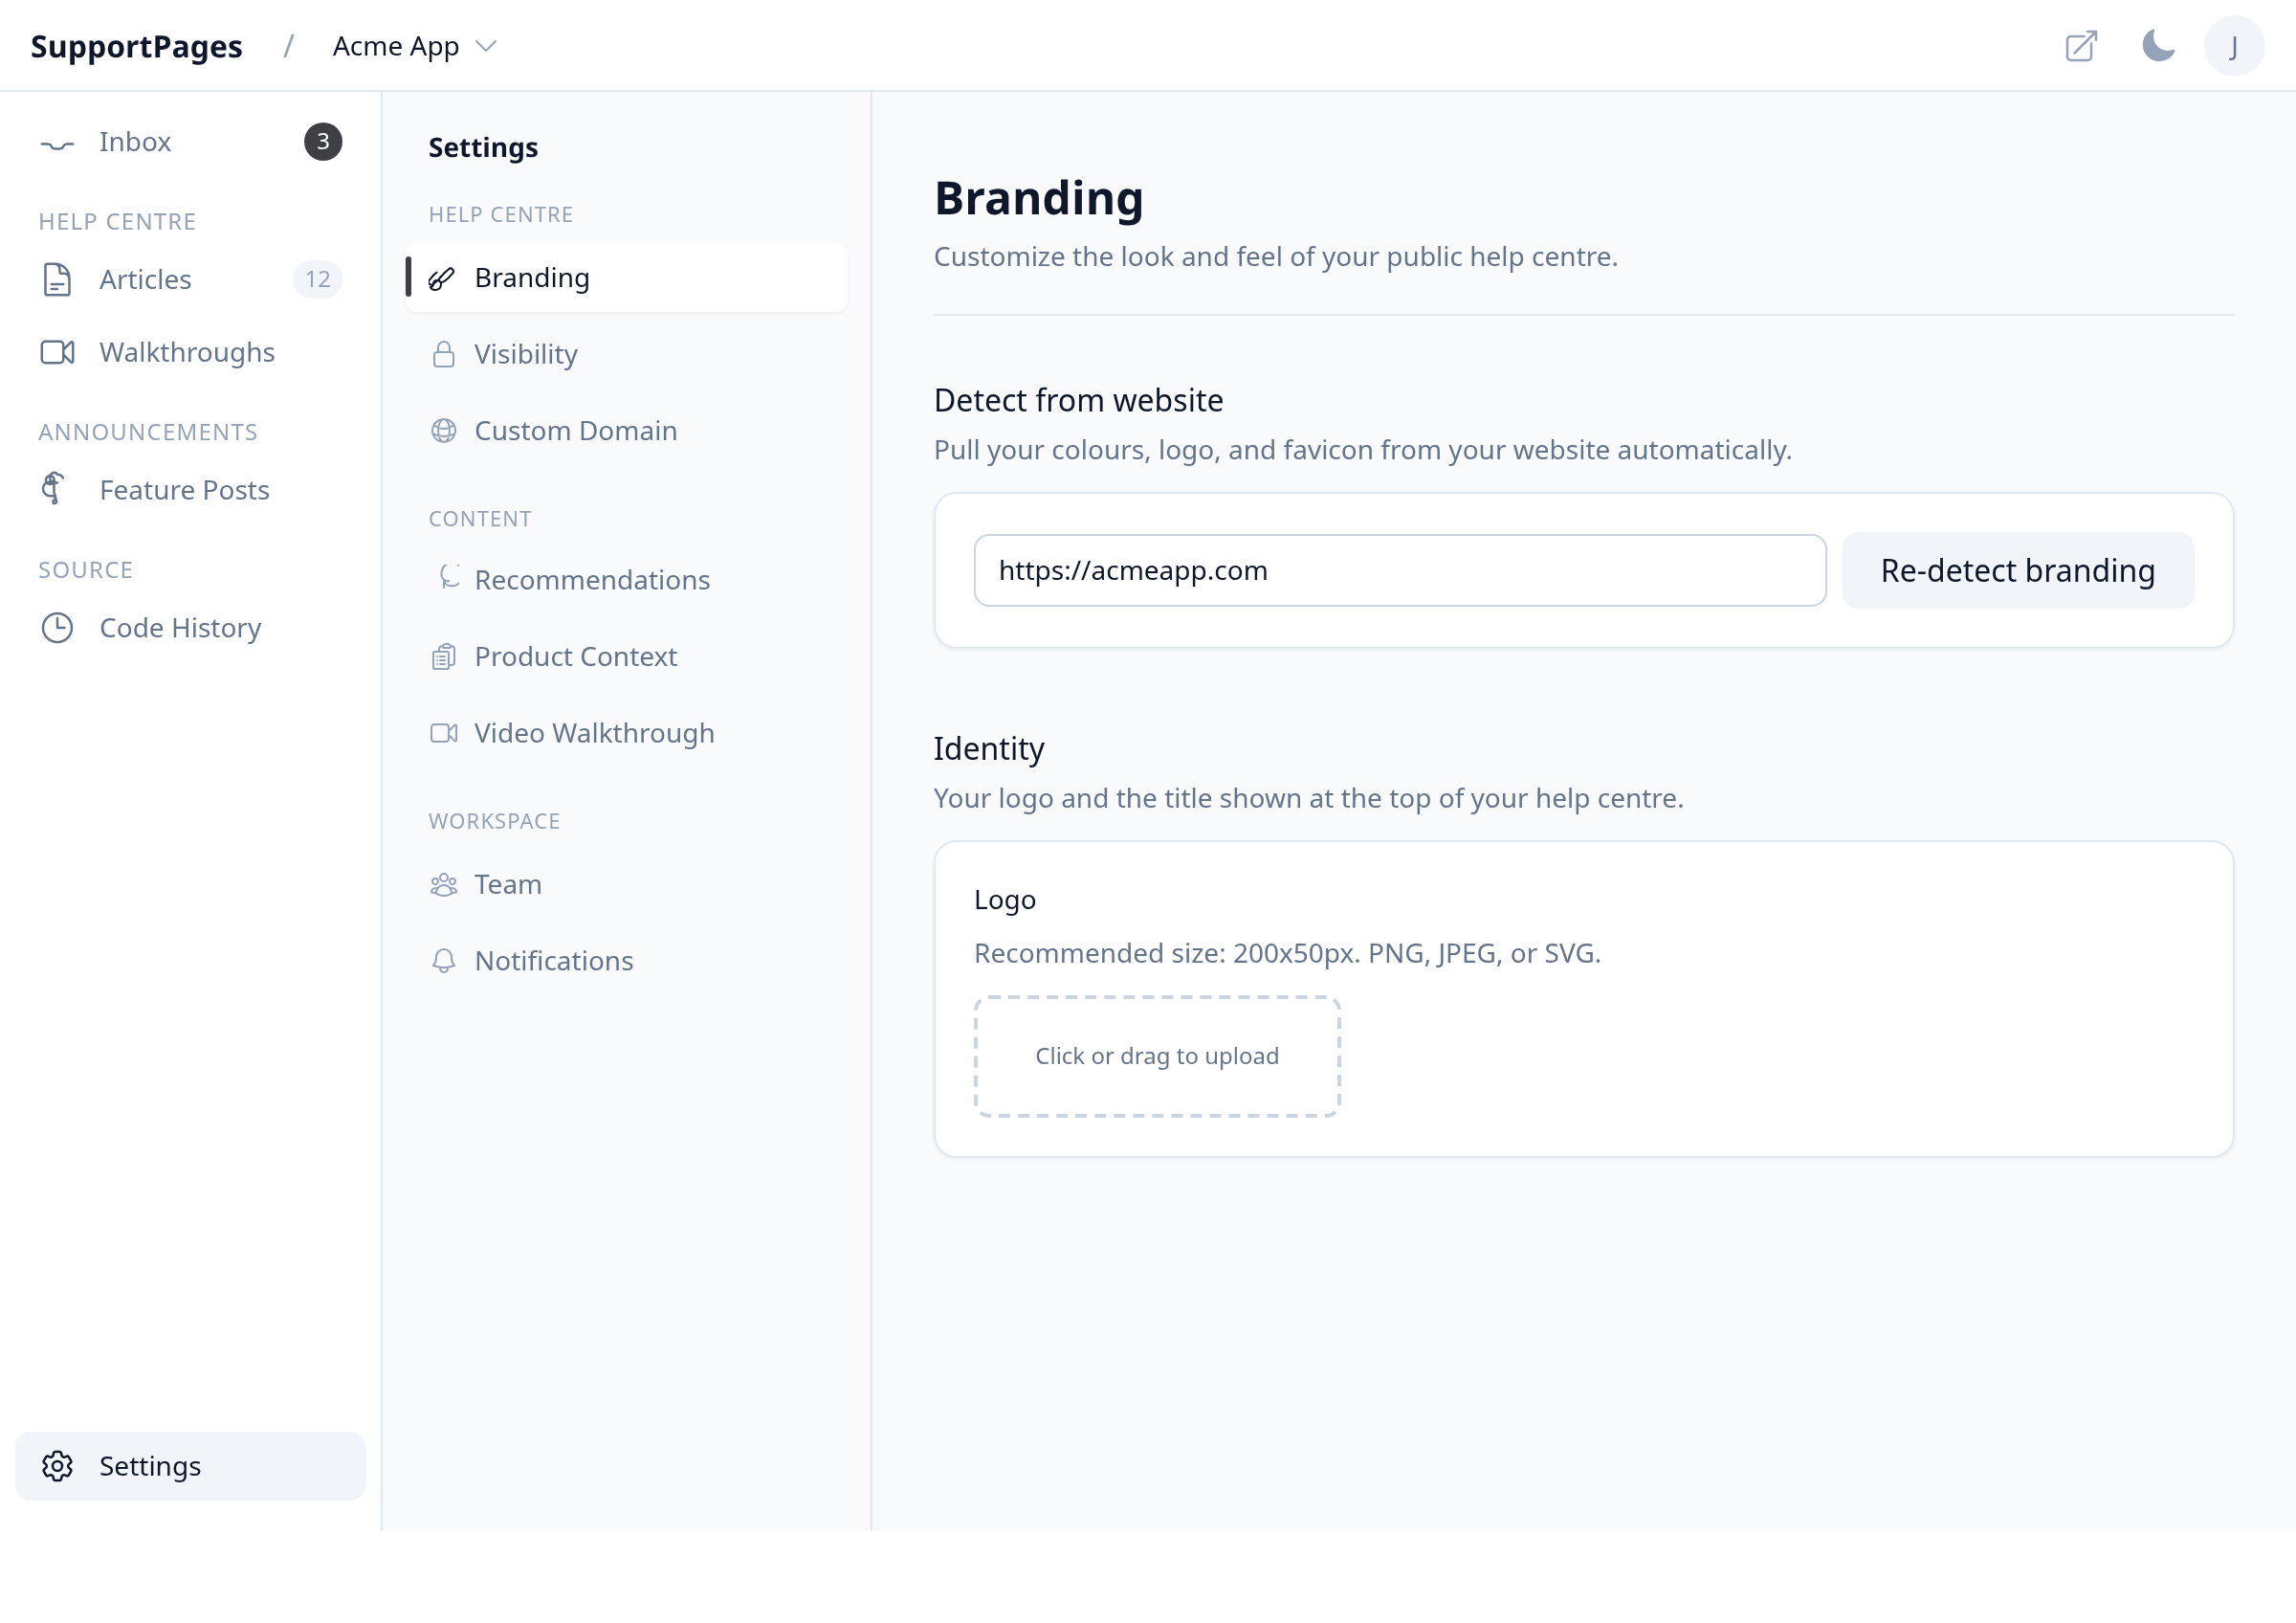The width and height of the screenshot is (2296, 1623).
Task: Select the Visibility settings tab
Action: [x=626, y=354]
